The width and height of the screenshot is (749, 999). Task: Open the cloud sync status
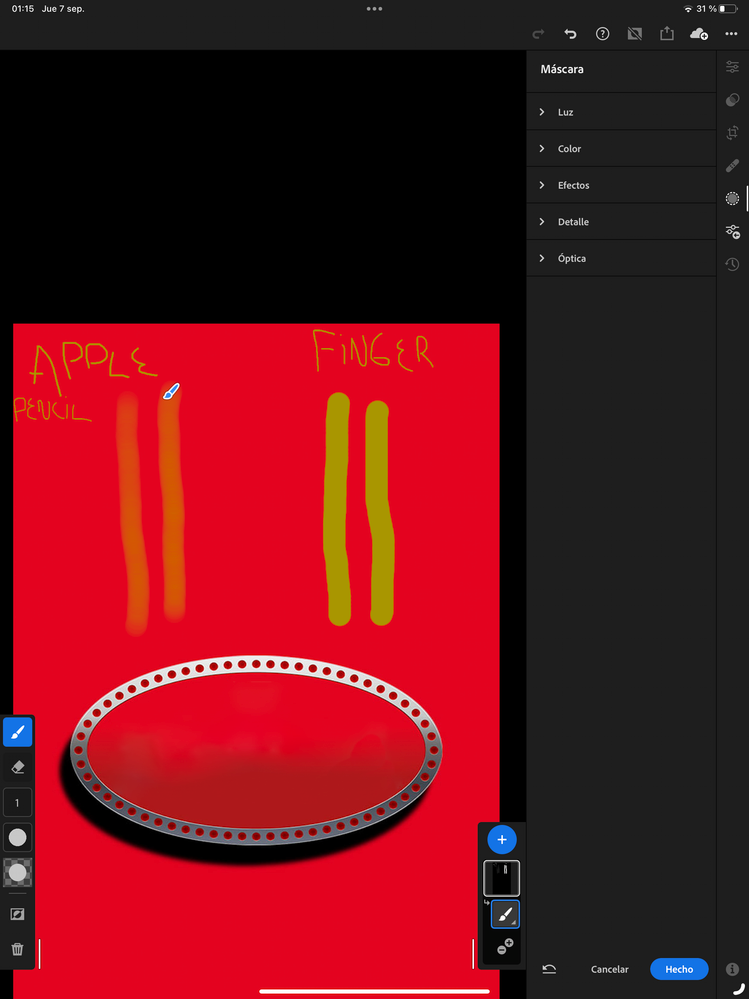click(x=699, y=34)
